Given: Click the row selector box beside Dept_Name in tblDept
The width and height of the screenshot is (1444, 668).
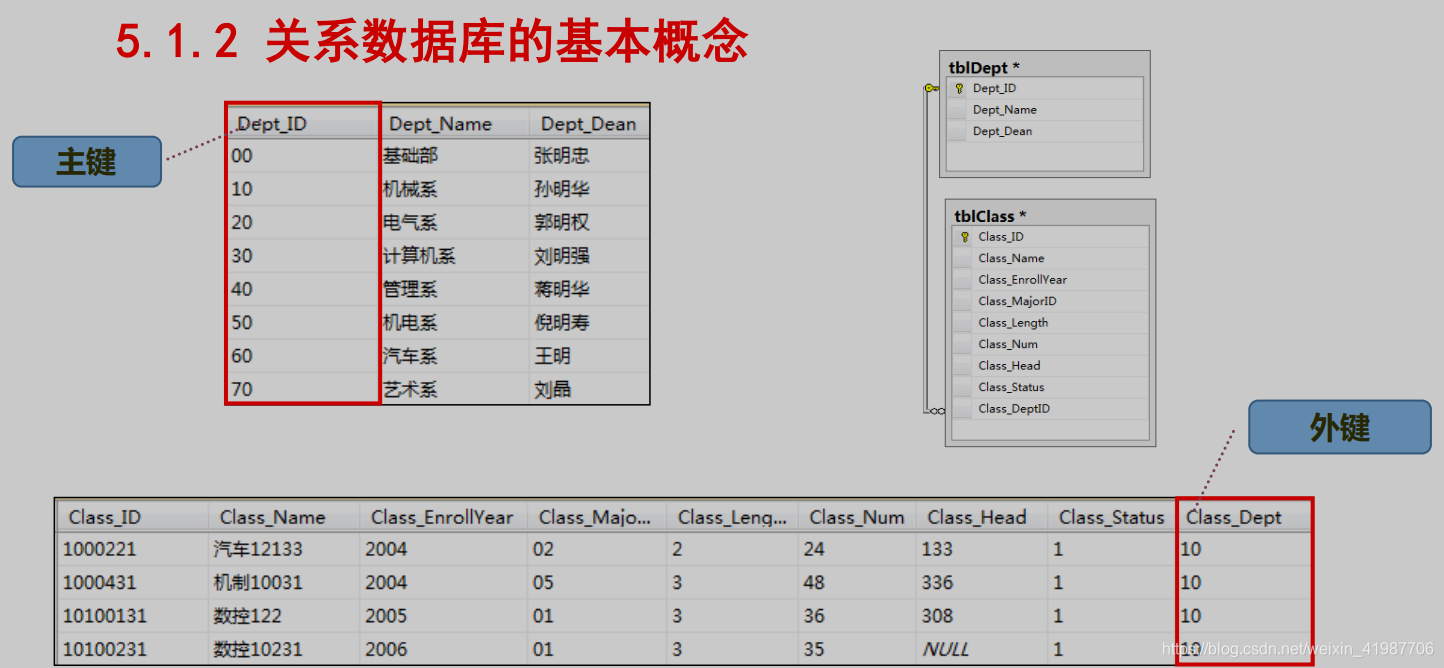Looking at the screenshot, I should [x=958, y=110].
